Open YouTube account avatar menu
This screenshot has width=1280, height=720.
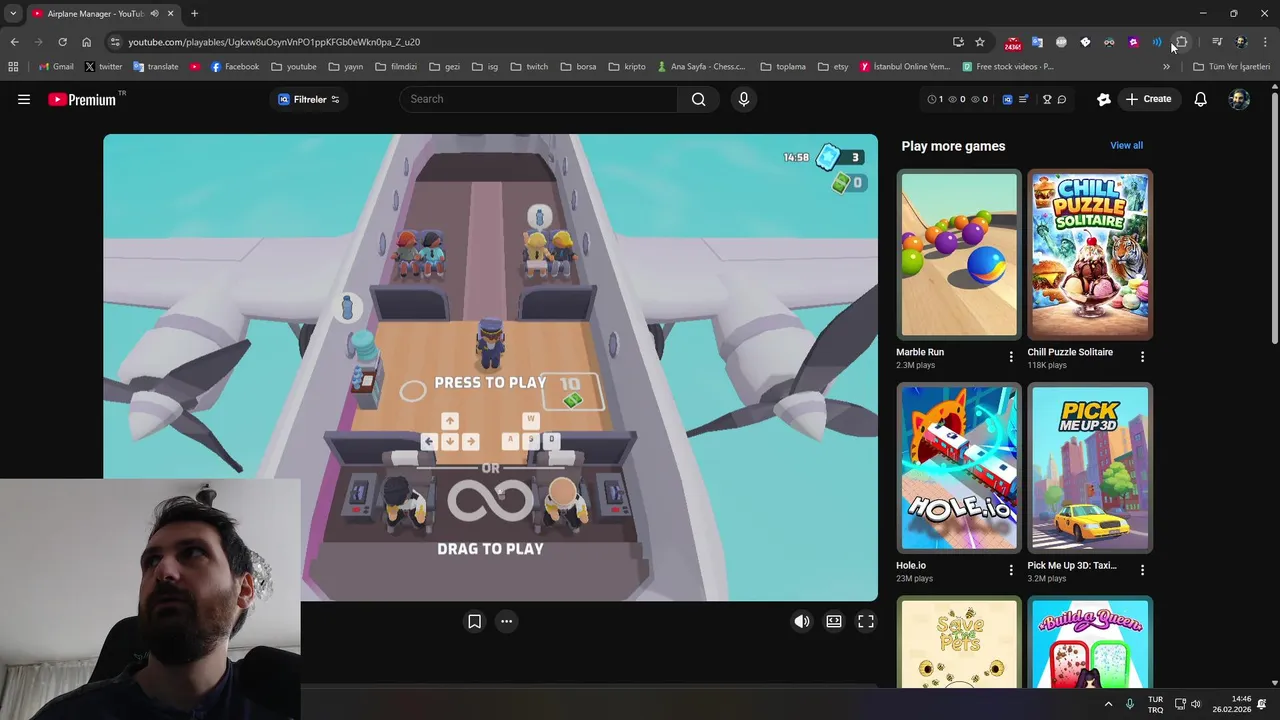click(1239, 99)
